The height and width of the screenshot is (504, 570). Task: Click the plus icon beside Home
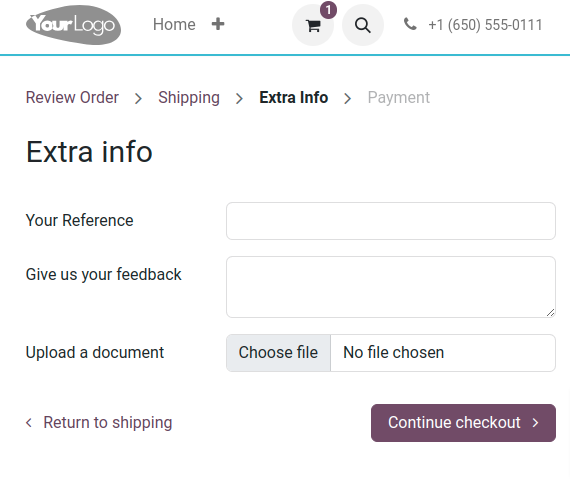[x=218, y=24]
